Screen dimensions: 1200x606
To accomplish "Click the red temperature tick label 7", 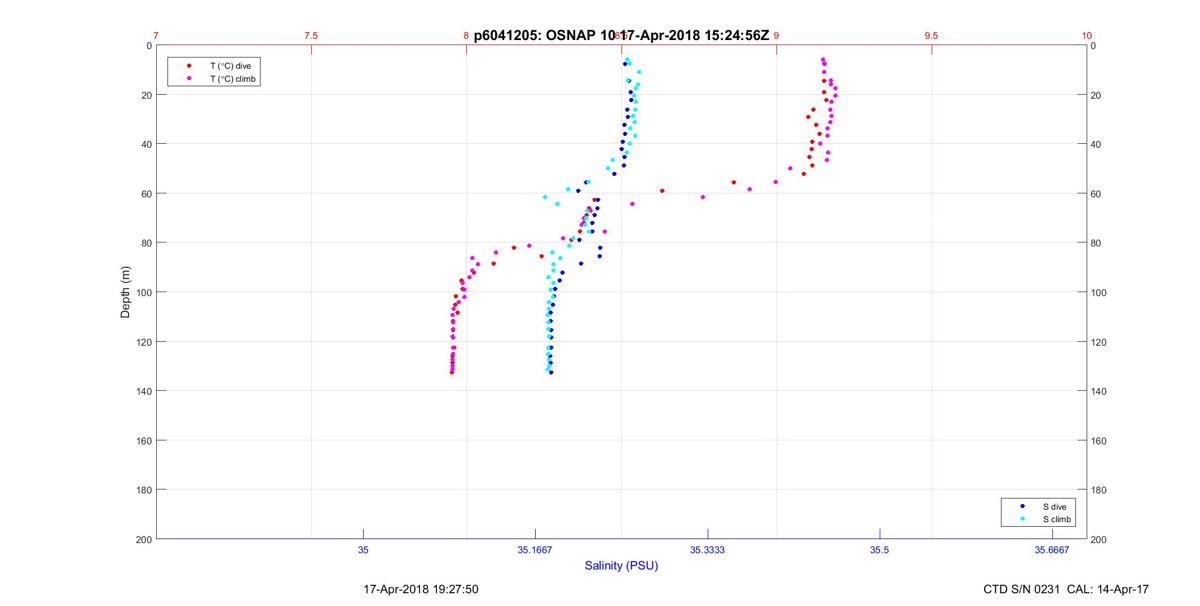I will [x=156, y=35].
